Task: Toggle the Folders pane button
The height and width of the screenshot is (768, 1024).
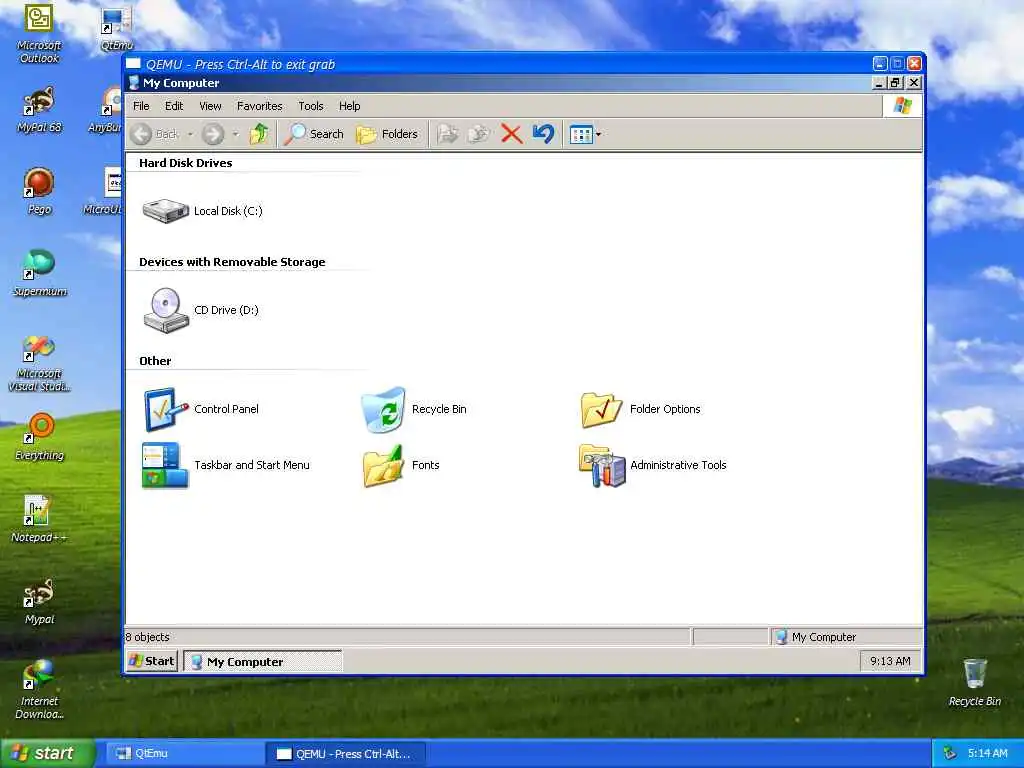Action: point(387,134)
